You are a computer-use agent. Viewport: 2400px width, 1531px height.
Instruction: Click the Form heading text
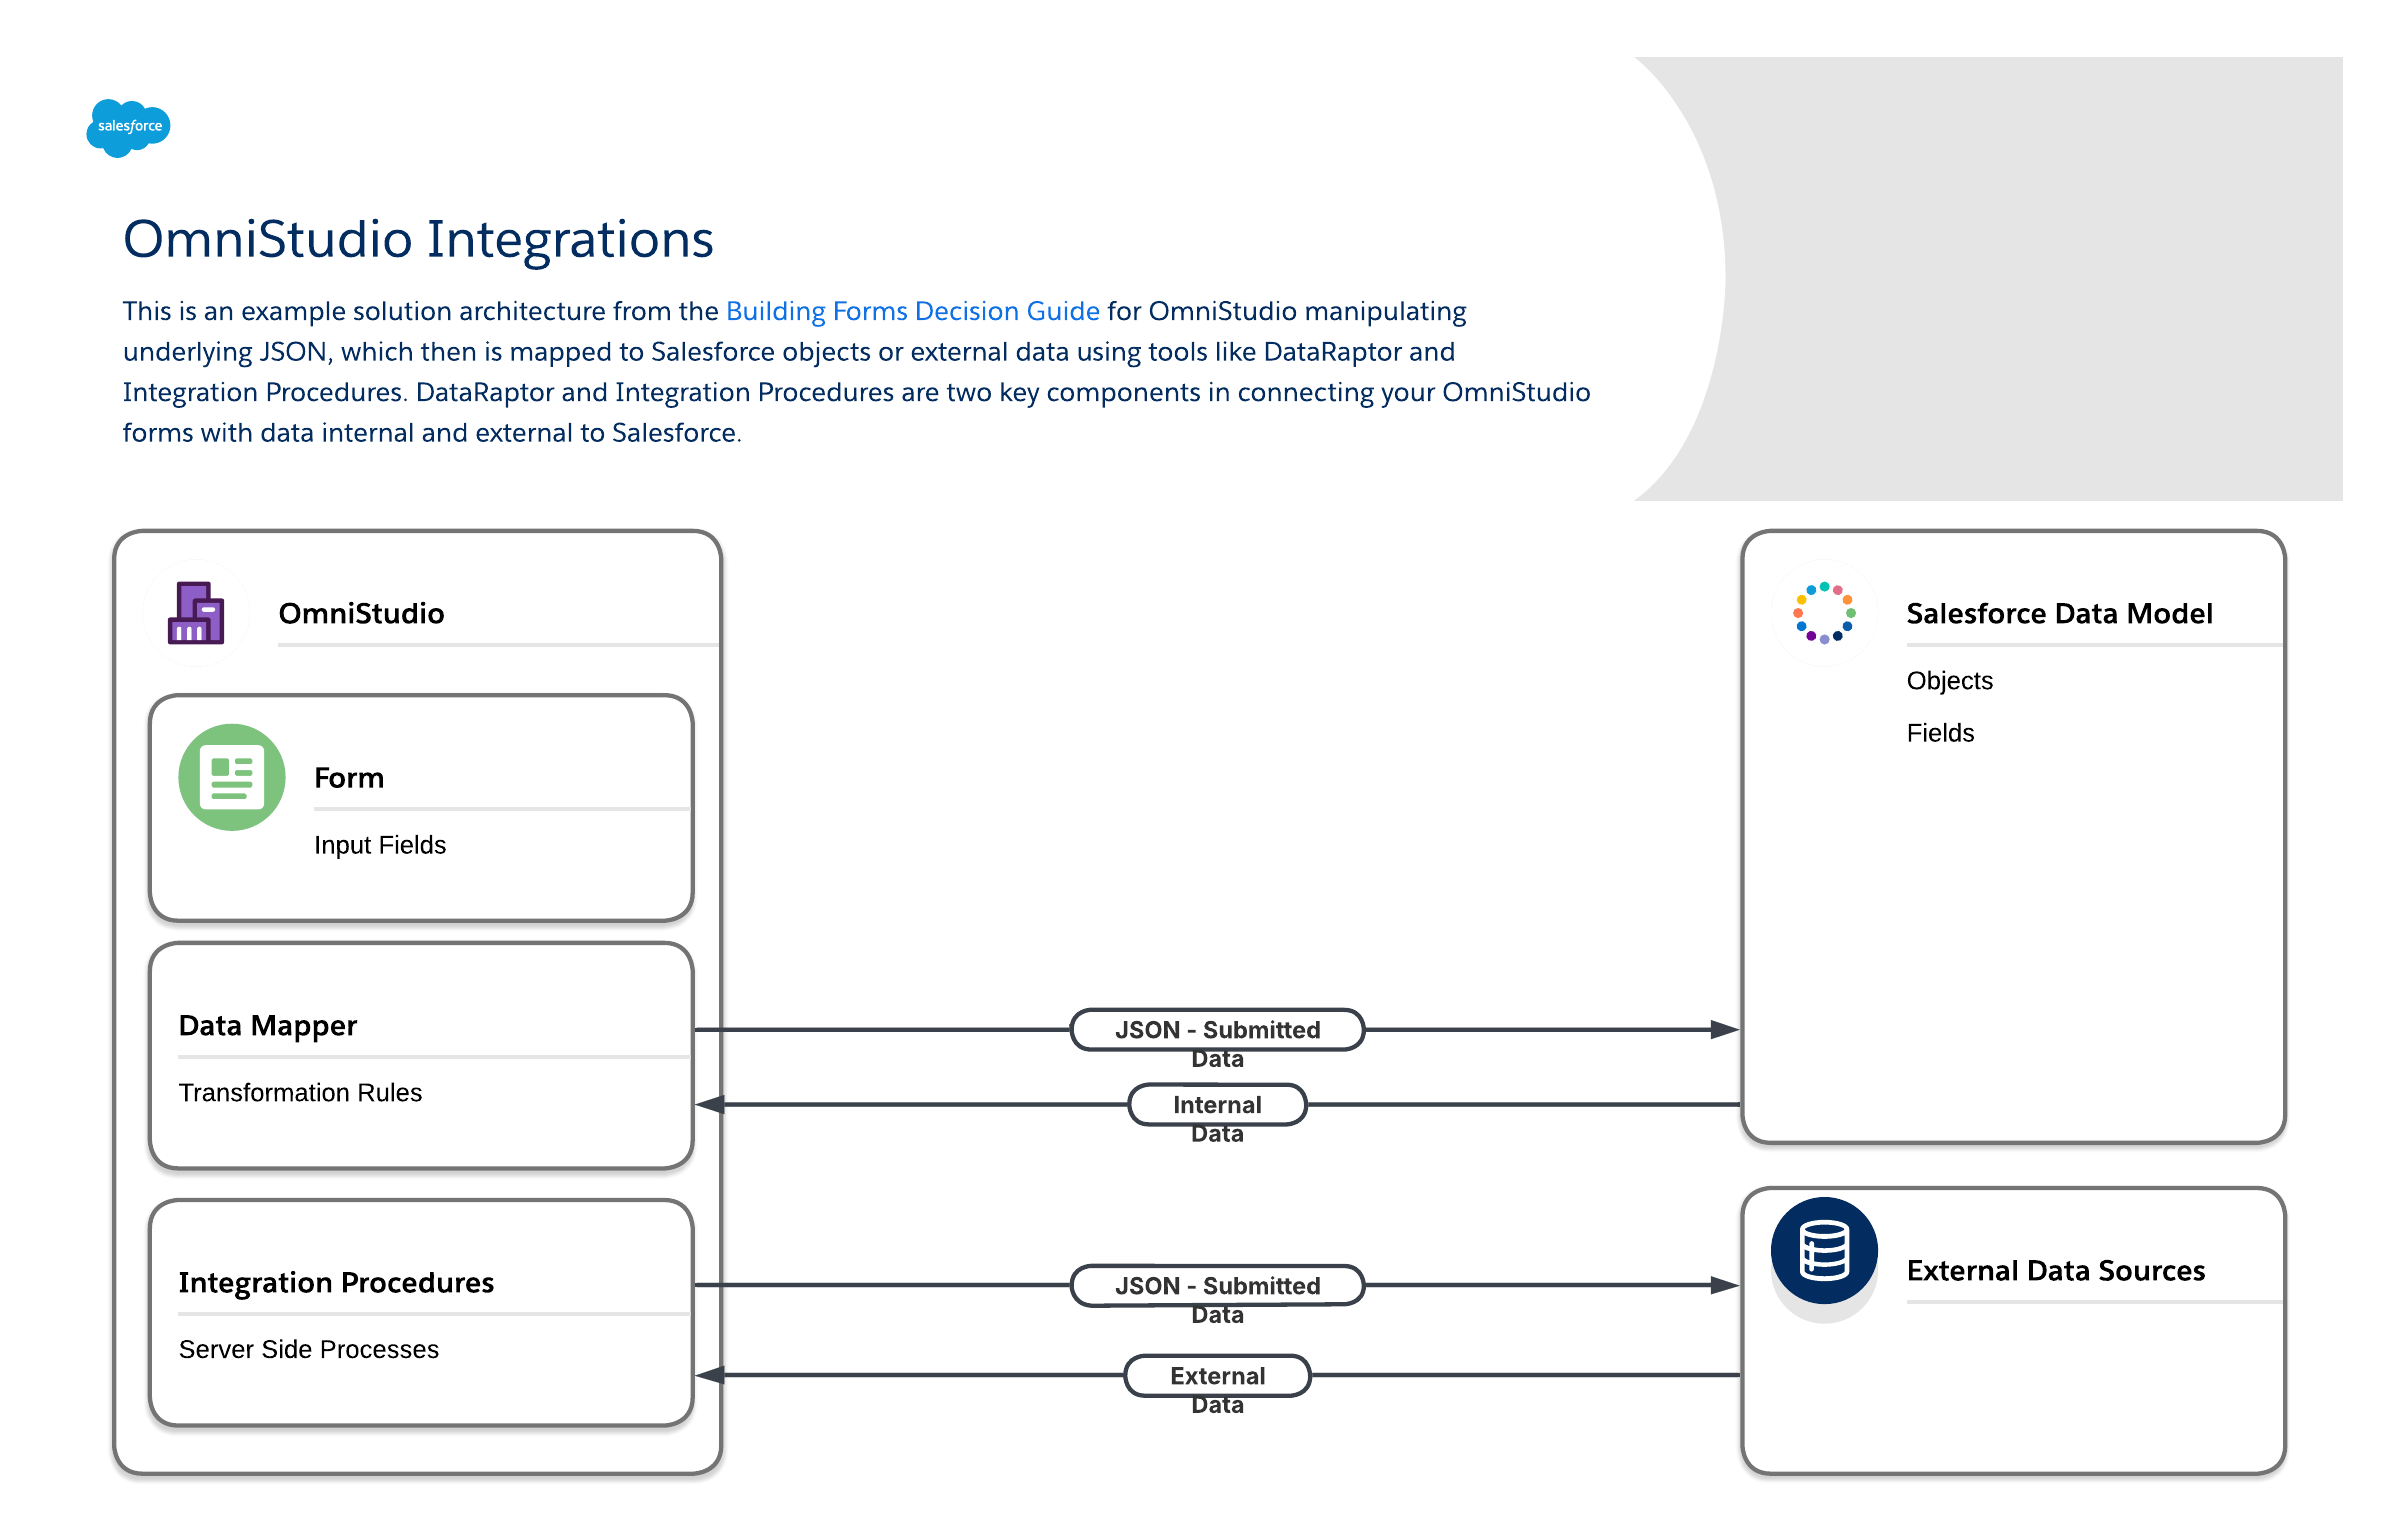click(x=349, y=777)
